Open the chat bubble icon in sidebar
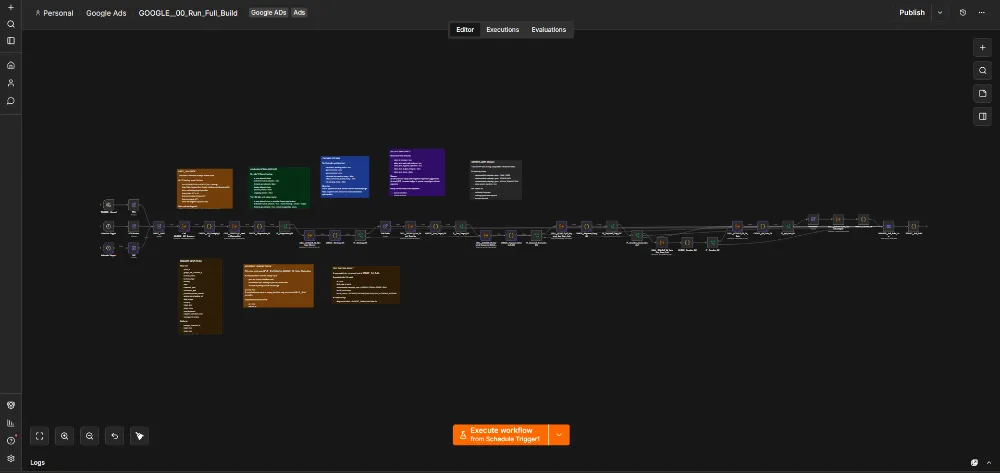The width and height of the screenshot is (1000, 473). point(10,101)
